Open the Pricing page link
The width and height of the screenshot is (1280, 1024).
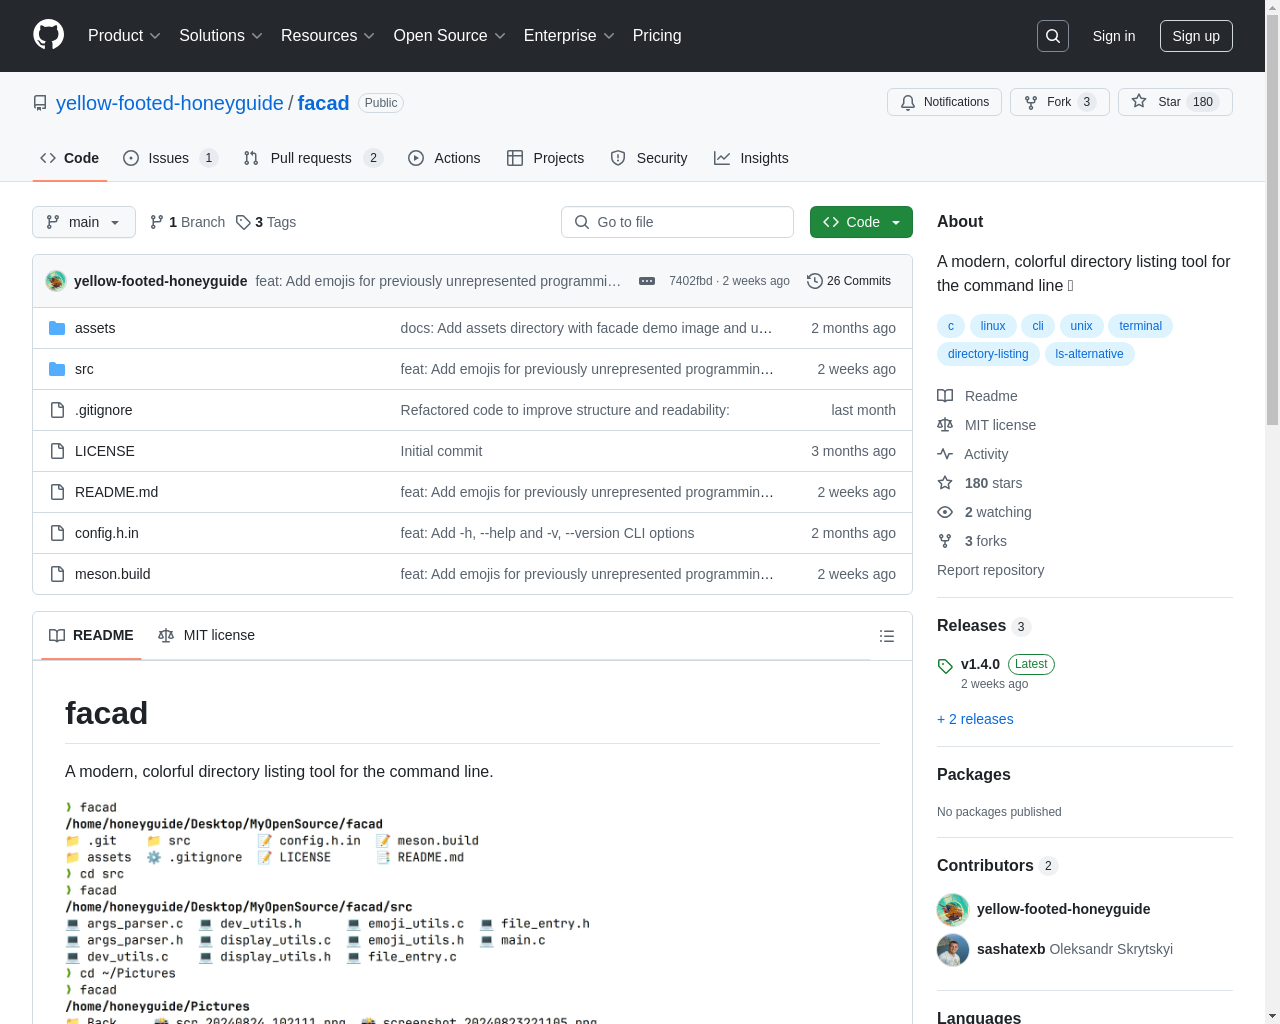(x=657, y=36)
